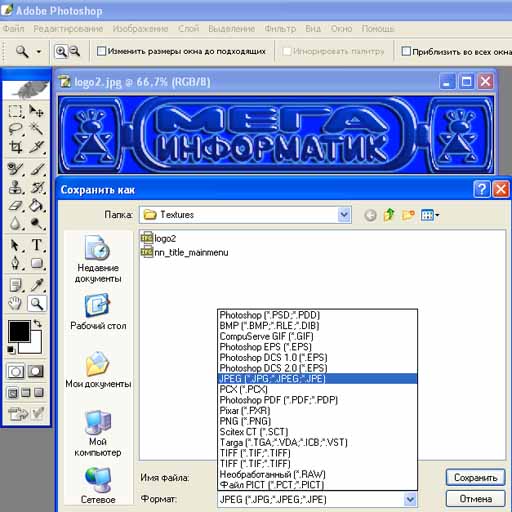This screenshot has height=512, width=512.
Task: Go up one folder level
Action: 389,215
